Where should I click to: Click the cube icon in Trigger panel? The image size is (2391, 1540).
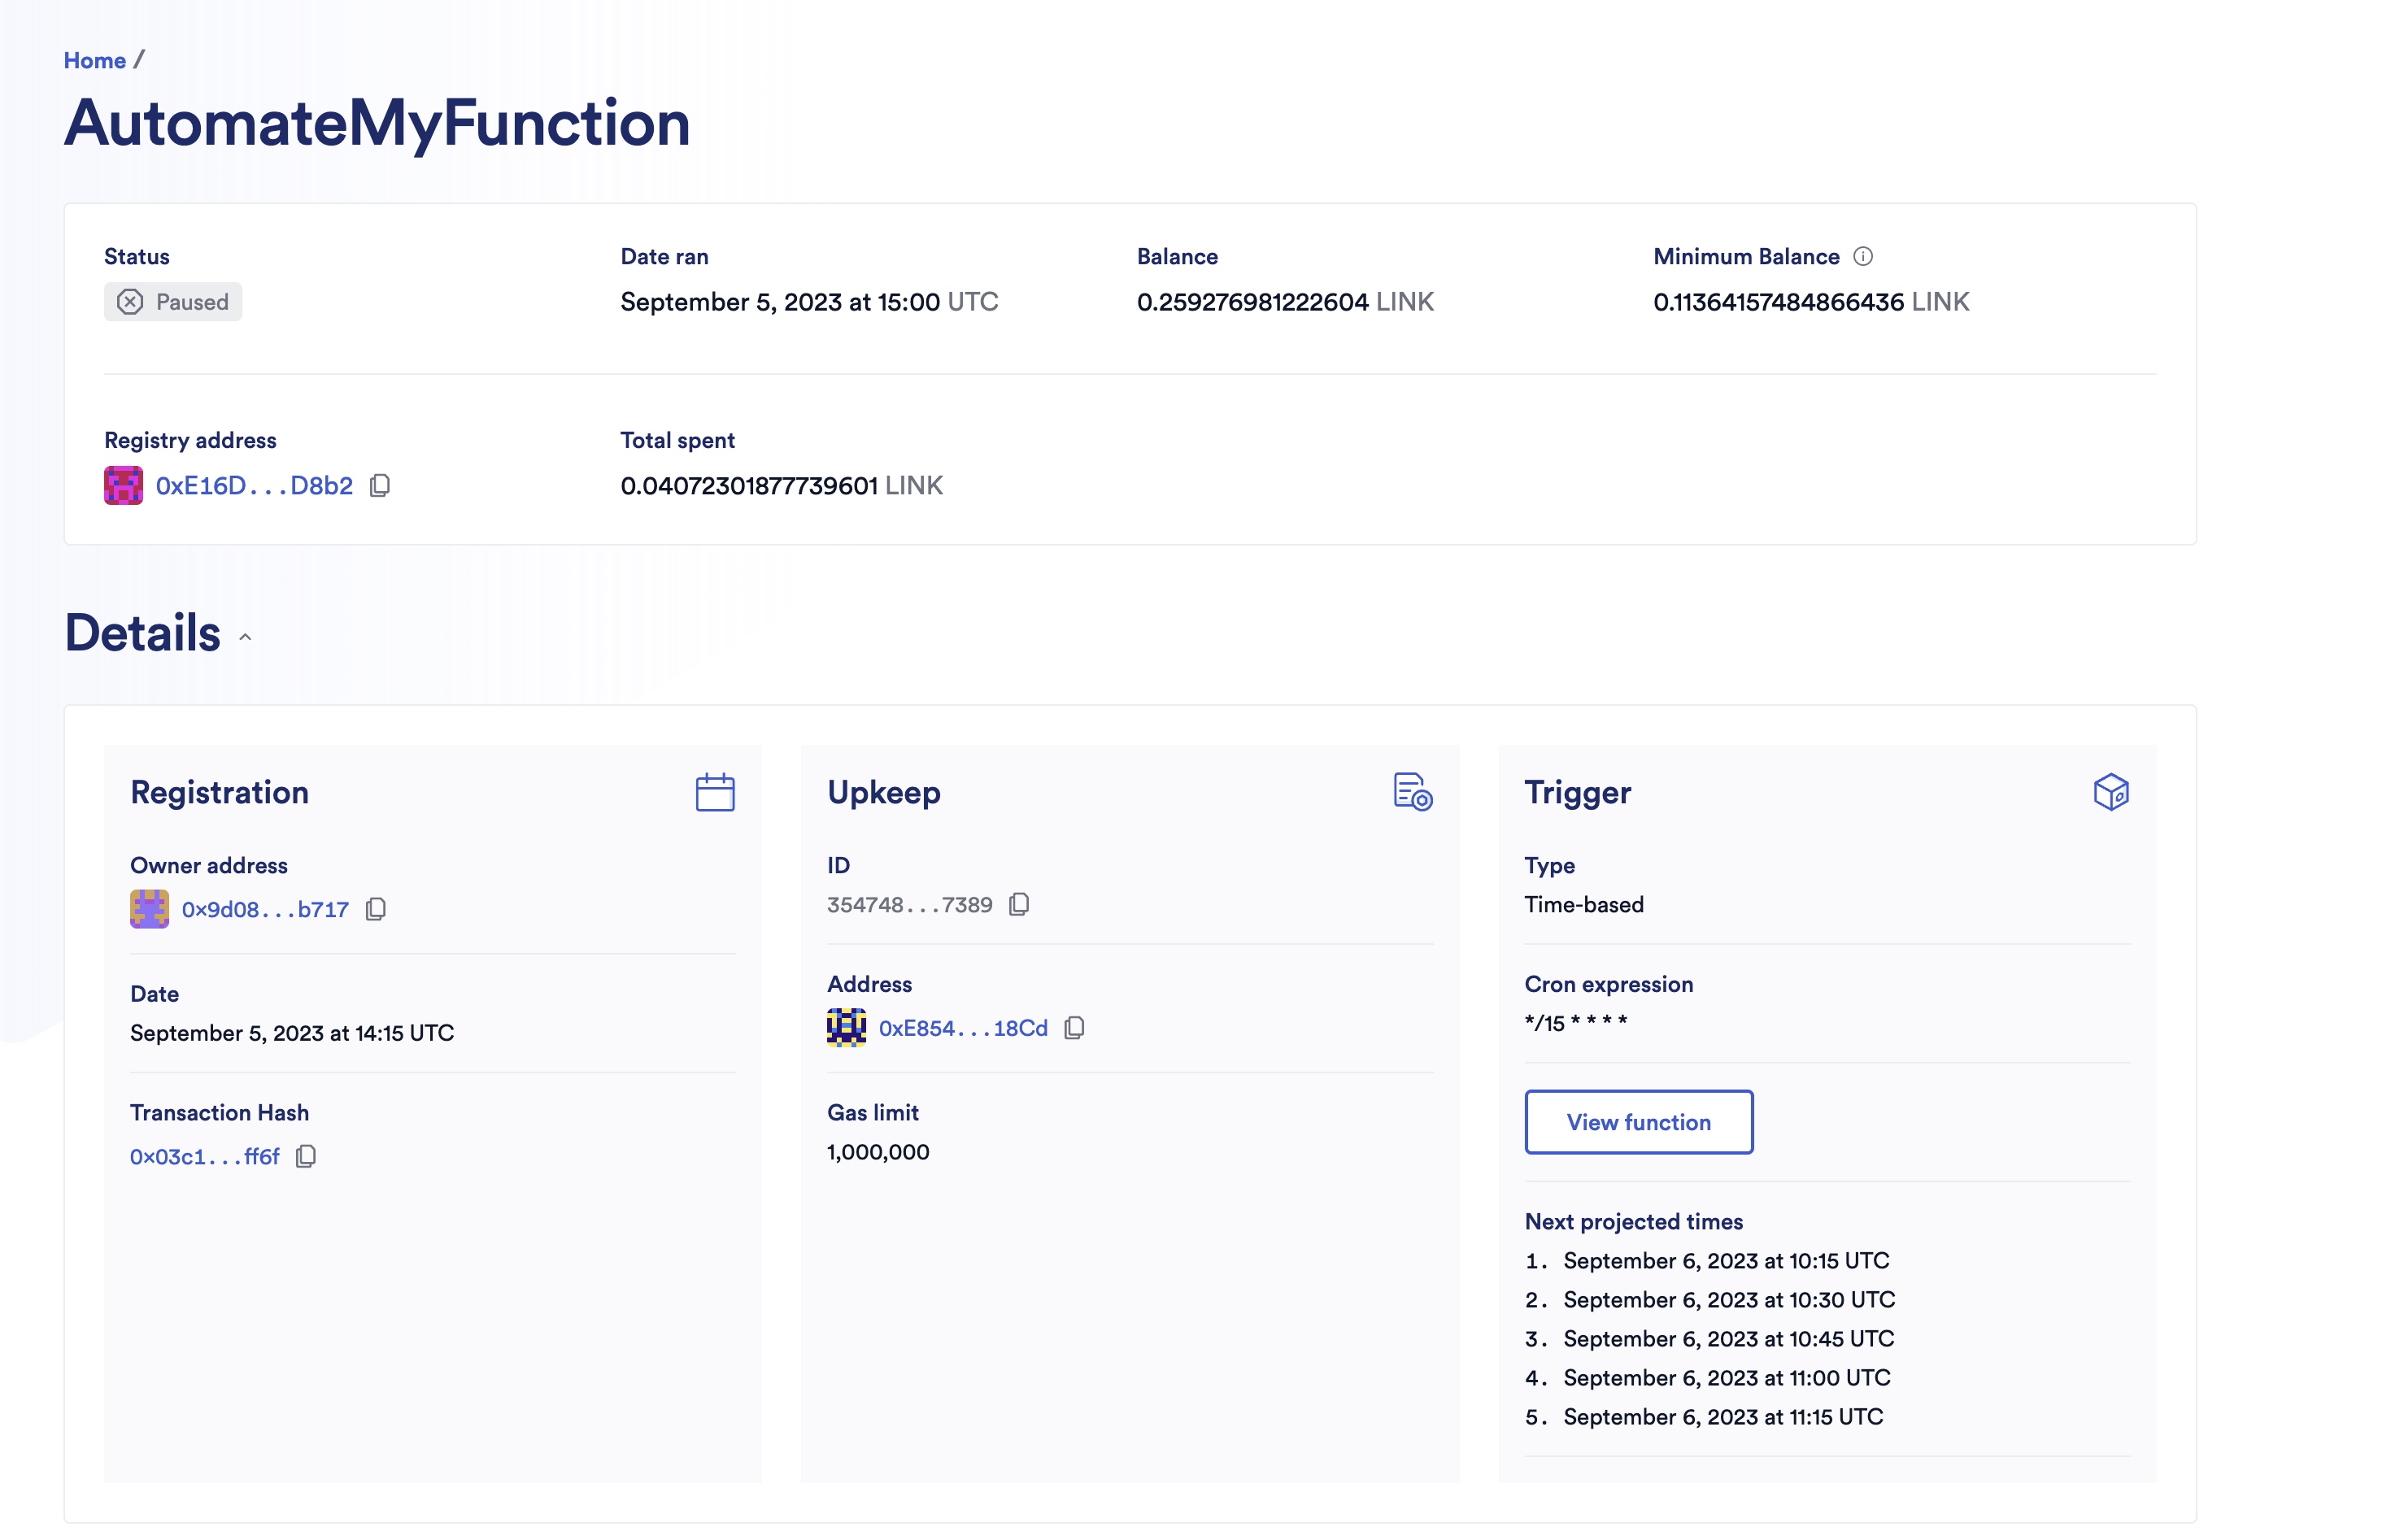tap(2110, 791)
